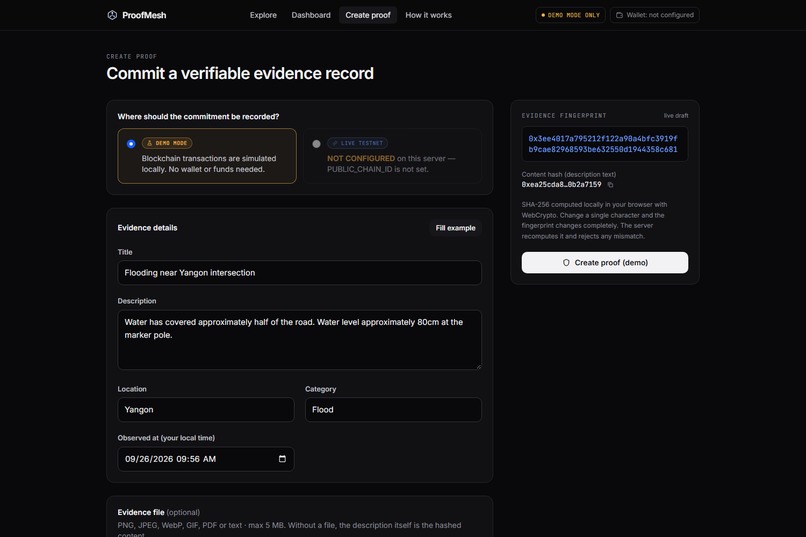Click into the Description textarea
The width and height of the screenshot is (806, 537).
(299, 340)
